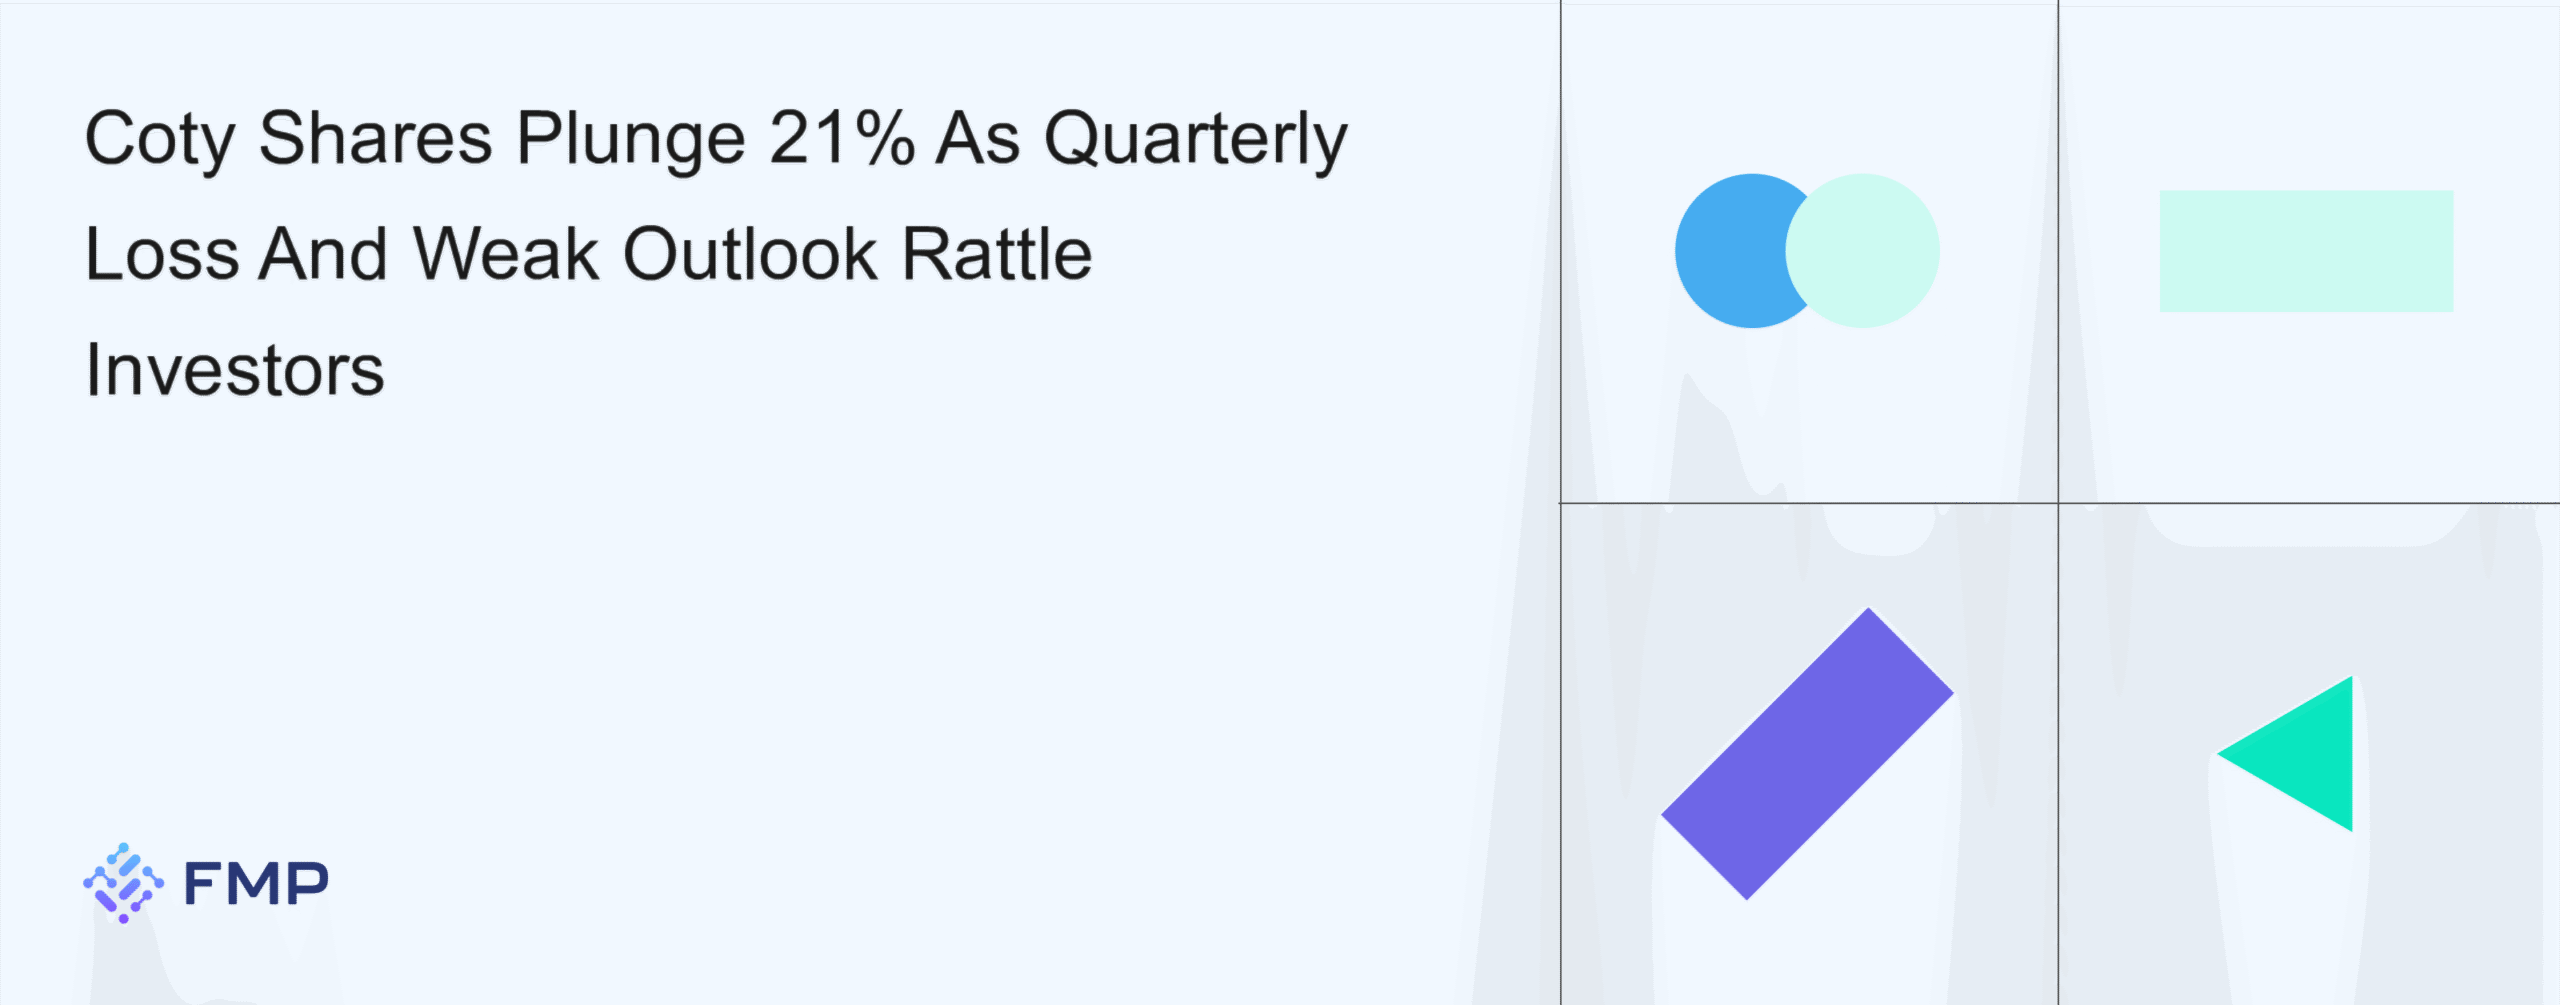Select the blue circle shape
This screenshot has height=1005, width=2560.
click(x=1728, y=251)
